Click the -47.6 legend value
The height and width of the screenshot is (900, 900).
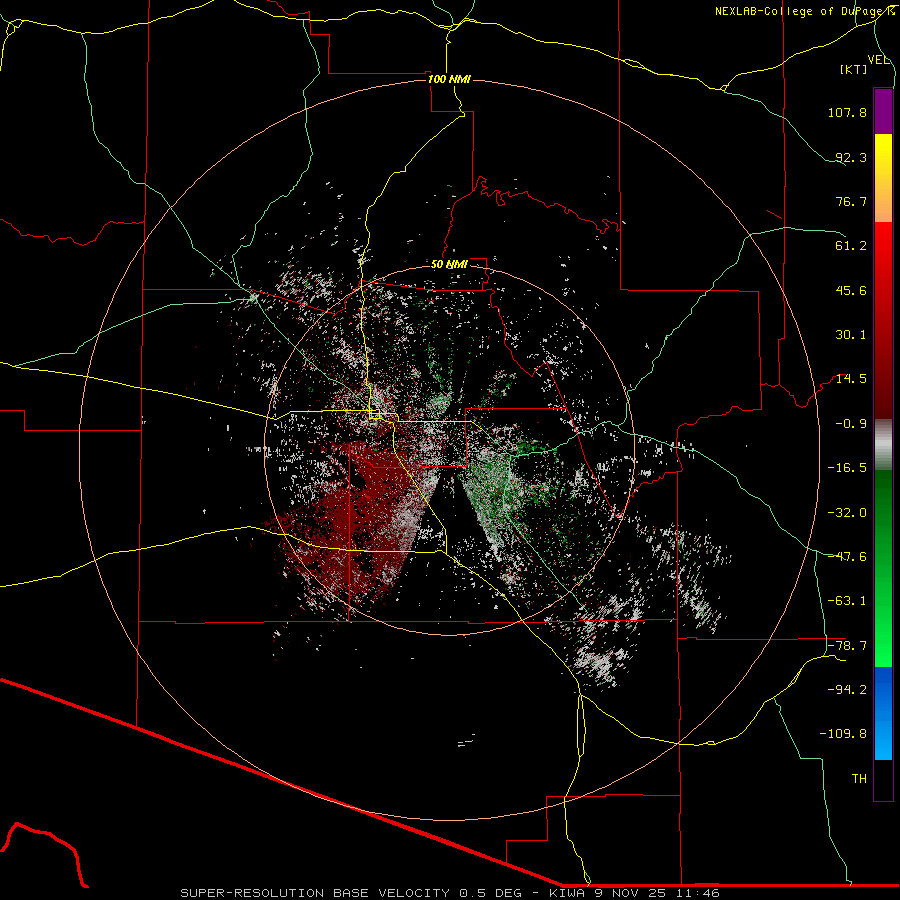click(847, 557)
